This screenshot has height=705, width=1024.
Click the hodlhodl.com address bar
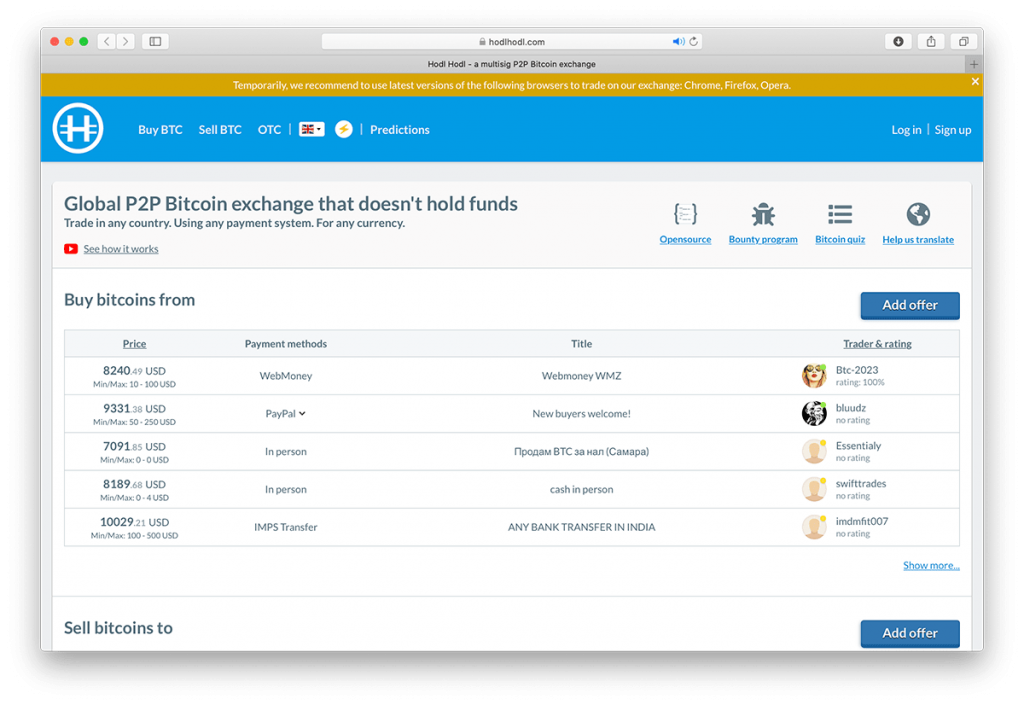pyautogui.click(x=512, y=41)
